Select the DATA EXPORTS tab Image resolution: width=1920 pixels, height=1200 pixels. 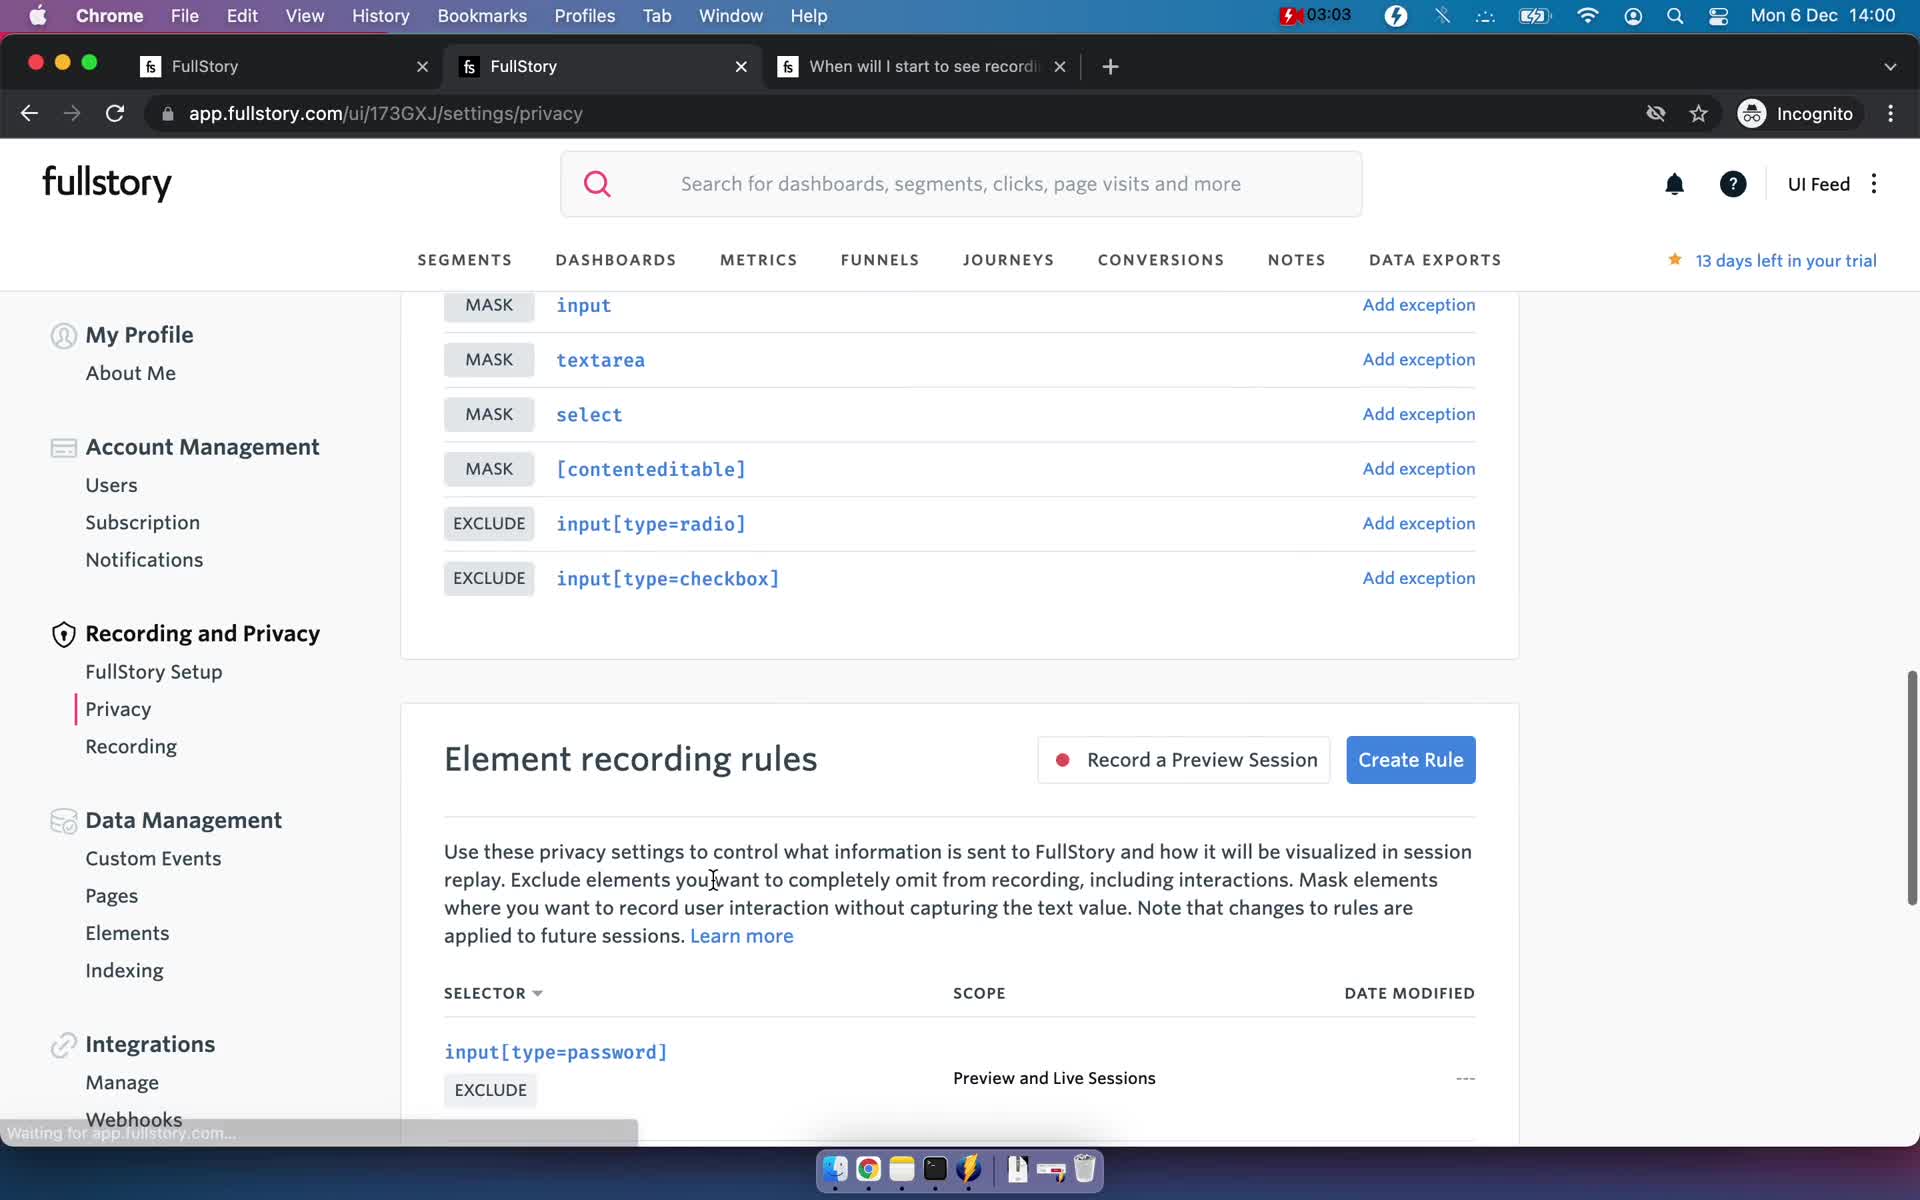[1435, 260]
